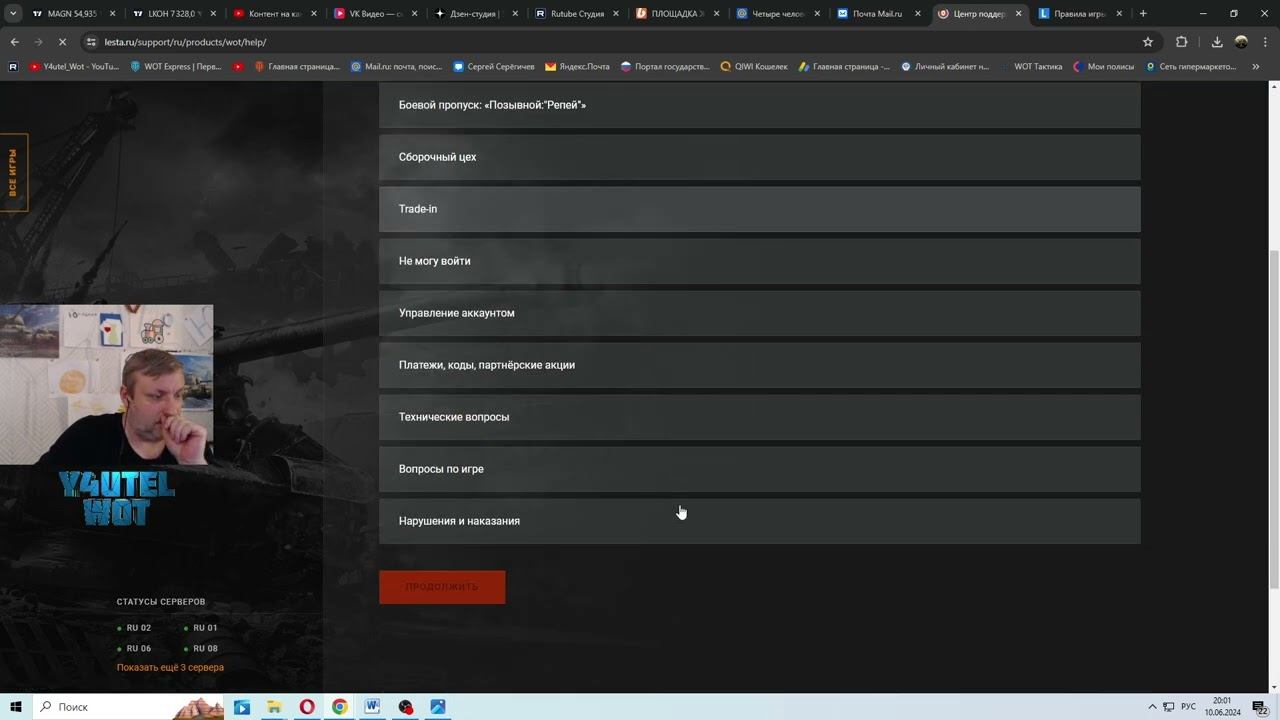
Task: Show hidden system tray icons
Action: click(1152, 707)
